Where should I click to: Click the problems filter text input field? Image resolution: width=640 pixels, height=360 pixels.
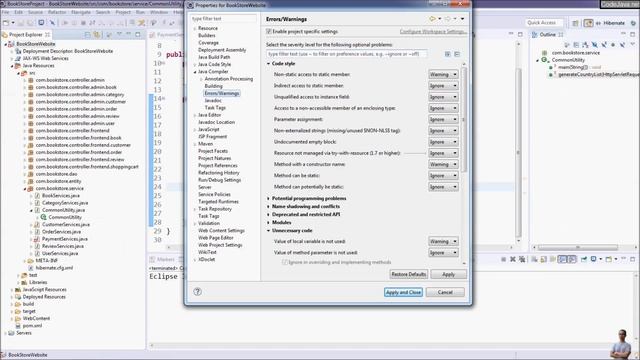tap(347, 54)
